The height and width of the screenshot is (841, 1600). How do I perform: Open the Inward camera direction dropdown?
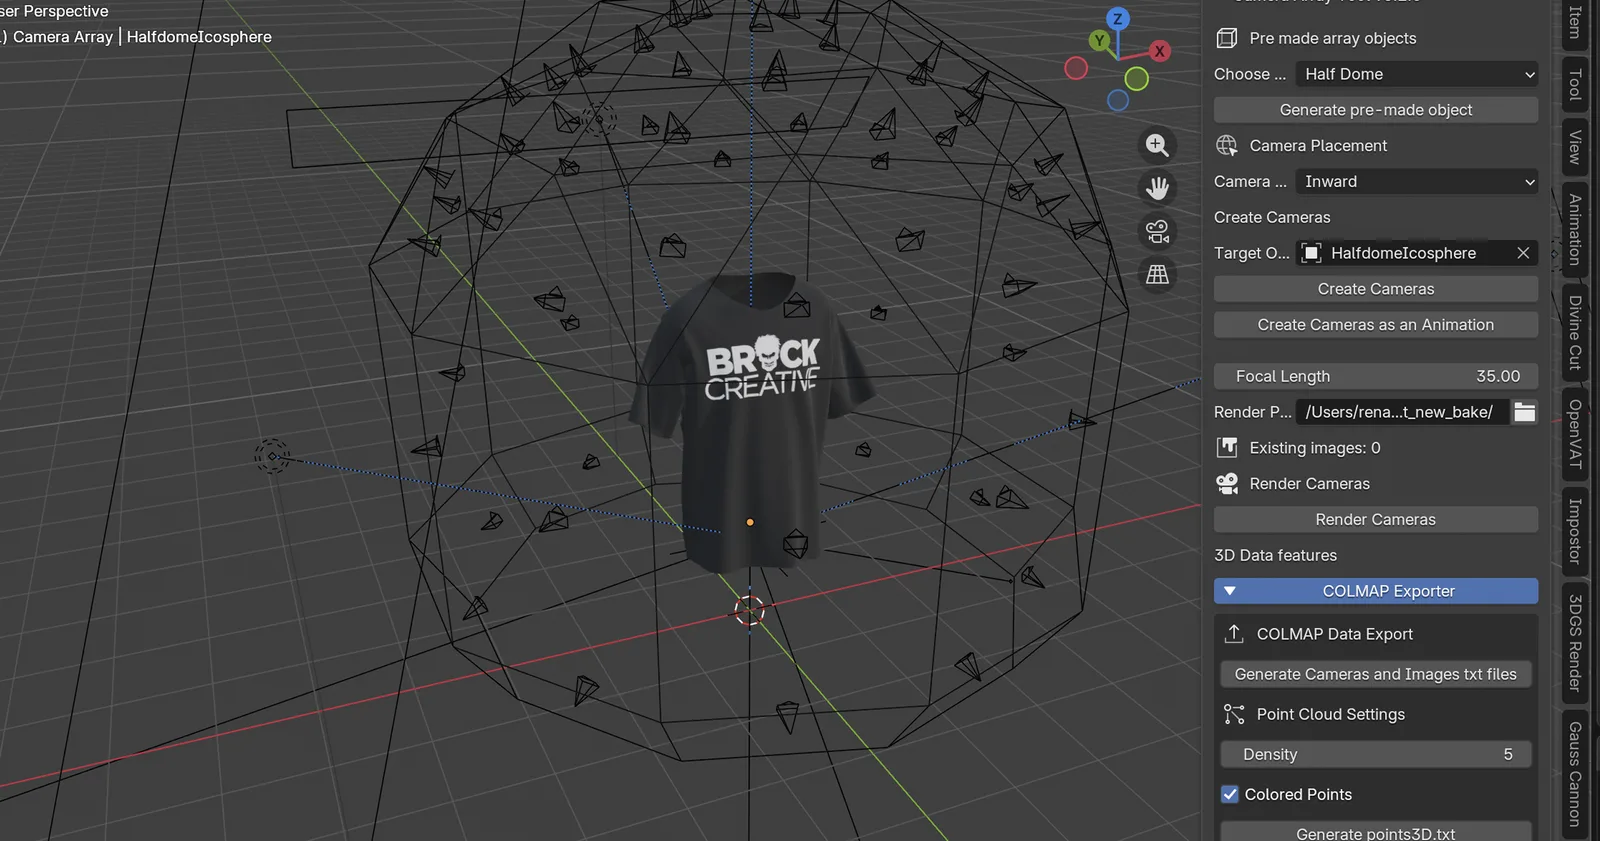click(x=1417, y=181)
